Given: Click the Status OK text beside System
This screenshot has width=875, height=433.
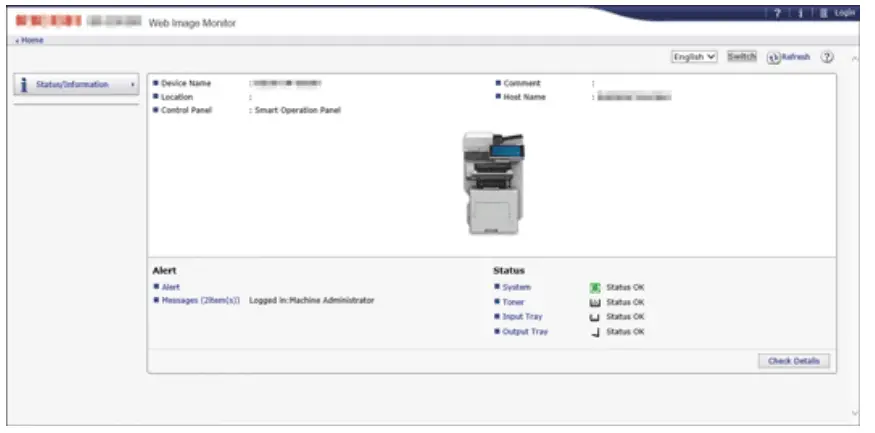Looking at the screenshot, I should click(626, 287).
